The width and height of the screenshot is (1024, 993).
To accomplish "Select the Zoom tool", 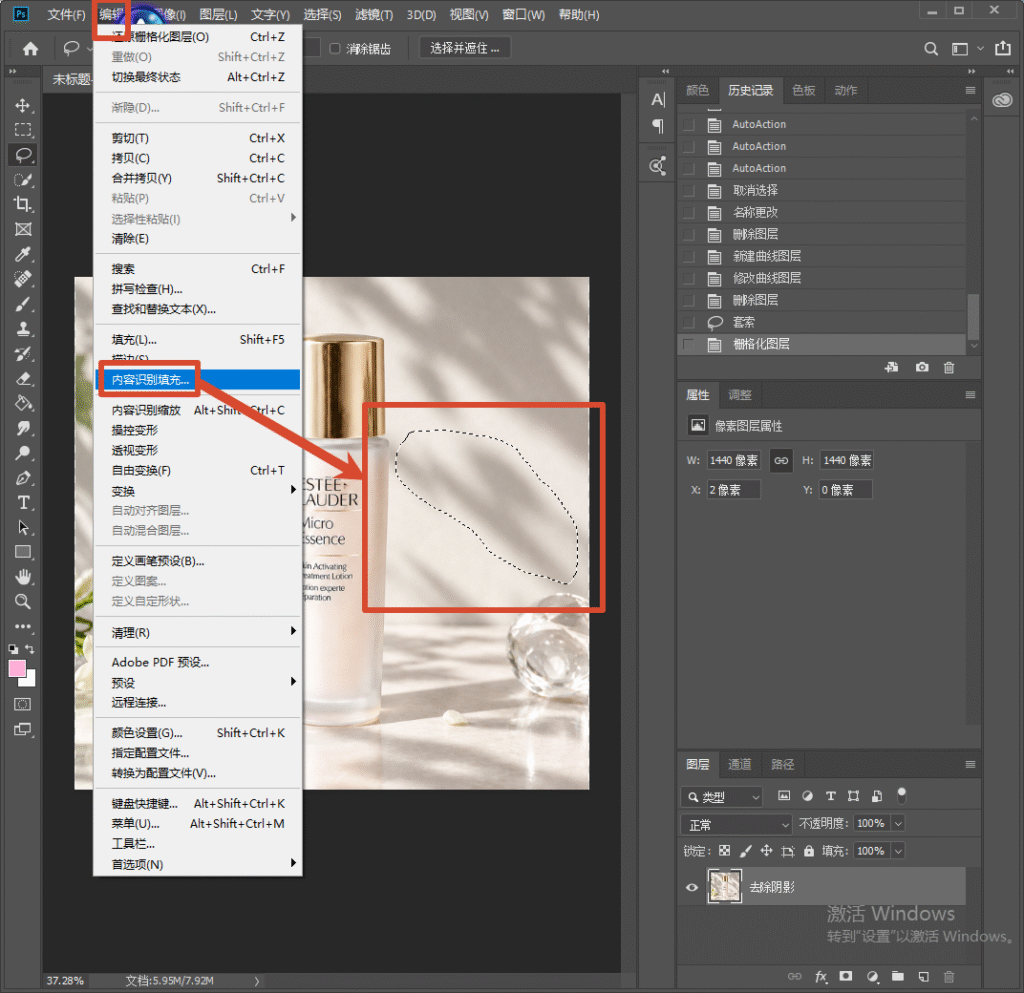I will pyautogui.click(x=23, y=601).
